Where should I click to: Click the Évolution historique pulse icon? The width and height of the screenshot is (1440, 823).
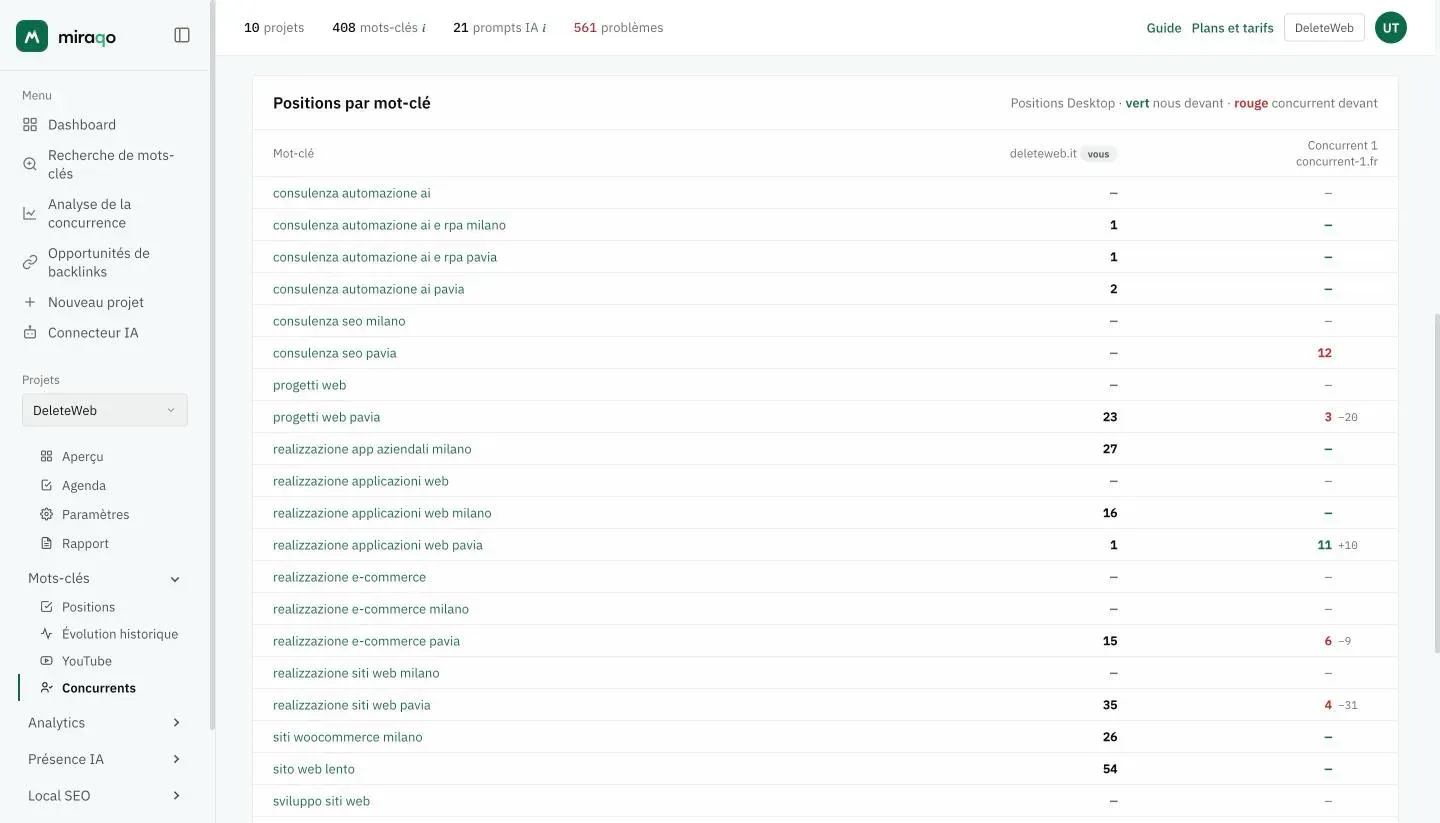(x=46, y=634)
